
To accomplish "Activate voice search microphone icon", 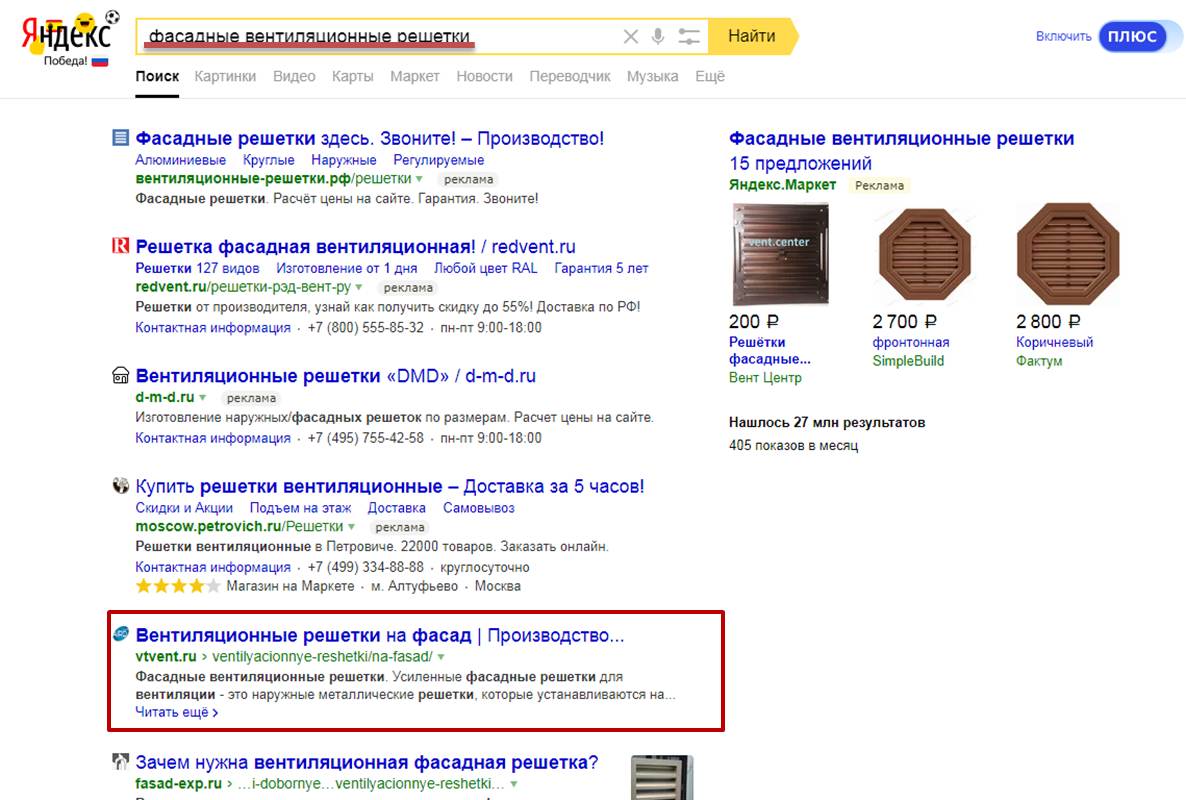I will [658, 36].
